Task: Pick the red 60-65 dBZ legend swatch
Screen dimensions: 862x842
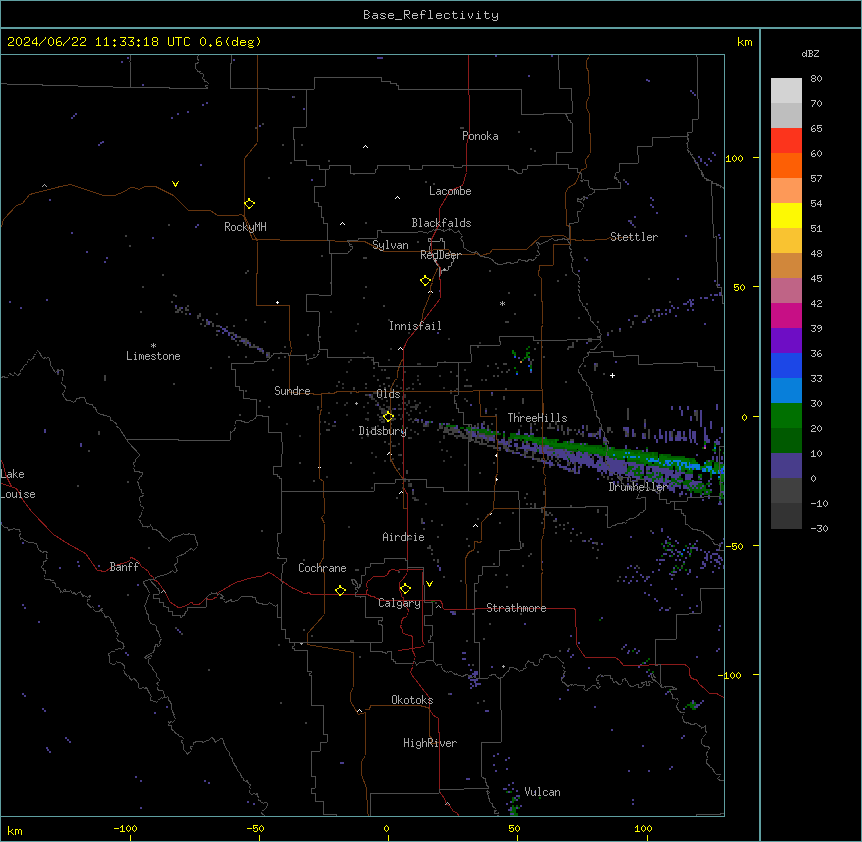Action: click(x=786, y=140)
